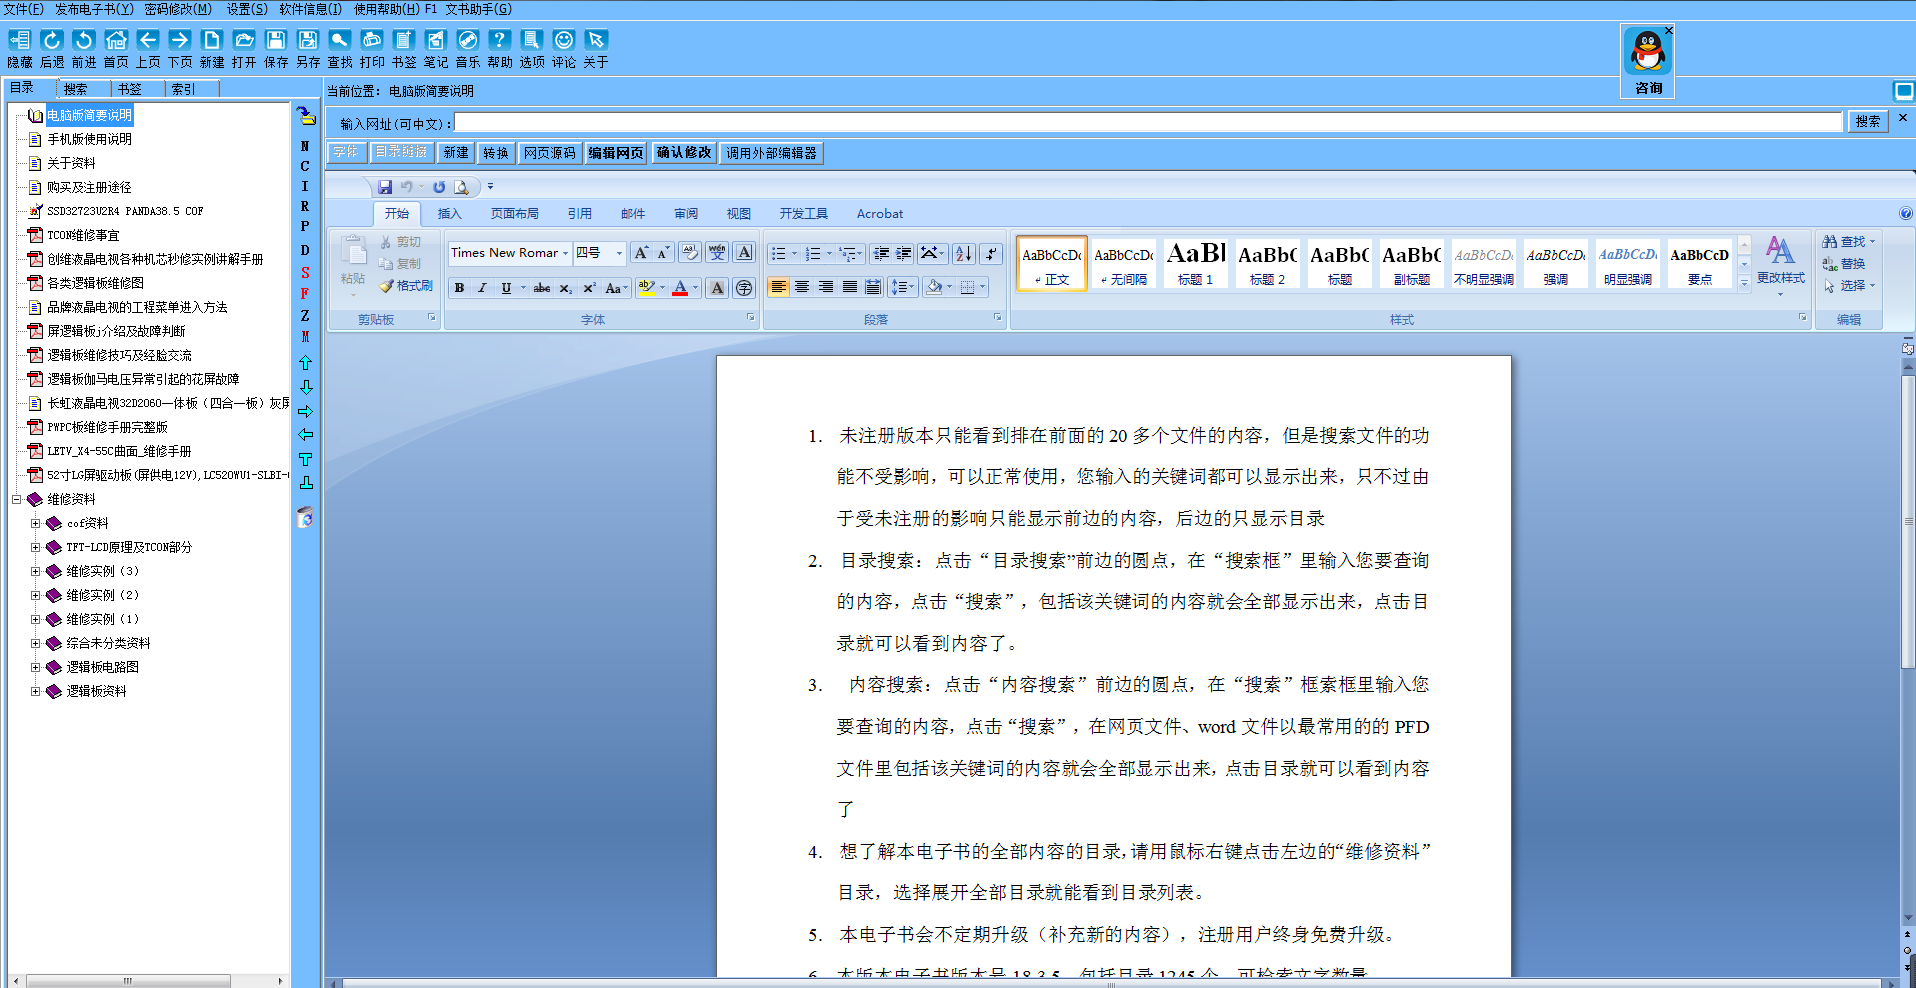Click the 打印 print icon
Image resolution: width=1916 pixels, height=988 pixels.
[x=372, y=40]
